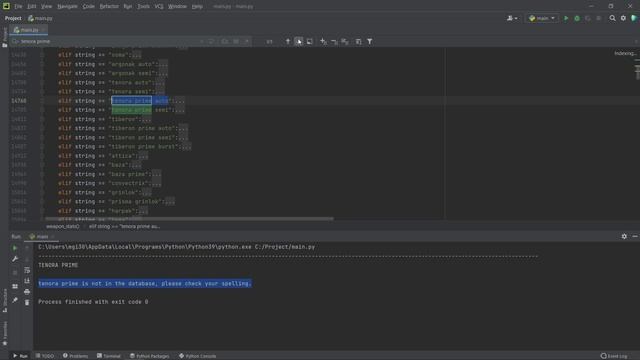Click the Project breadcrumb in navigation bar
The height and width of the screenshot is (360, 640).
(13, 18)
